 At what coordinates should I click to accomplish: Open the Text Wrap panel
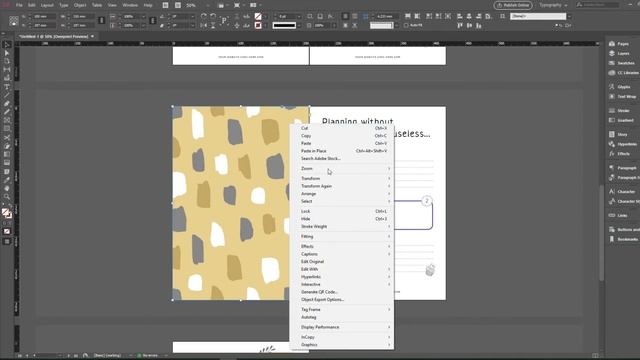[622, 97]
